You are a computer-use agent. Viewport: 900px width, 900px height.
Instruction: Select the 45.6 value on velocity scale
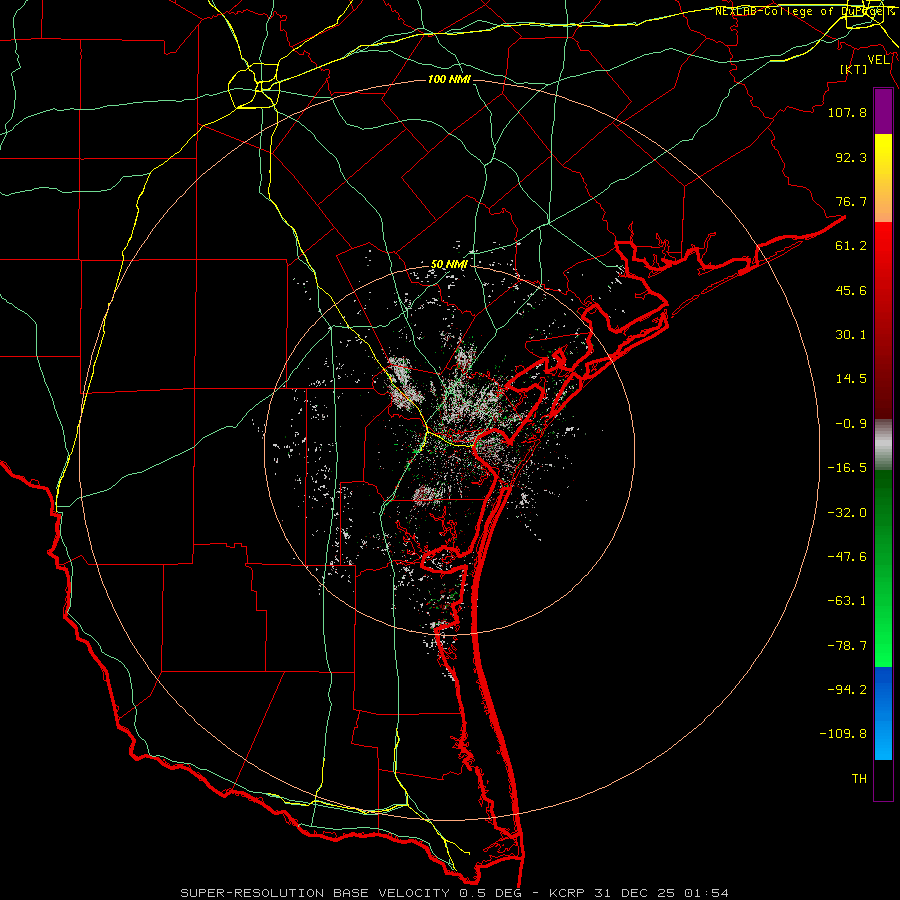click(x=851, y=290)
